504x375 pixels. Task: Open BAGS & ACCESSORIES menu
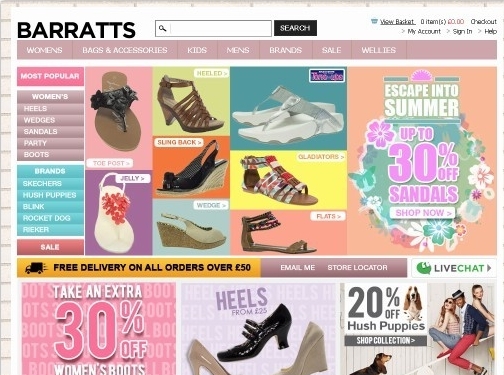tap(125, 50)
